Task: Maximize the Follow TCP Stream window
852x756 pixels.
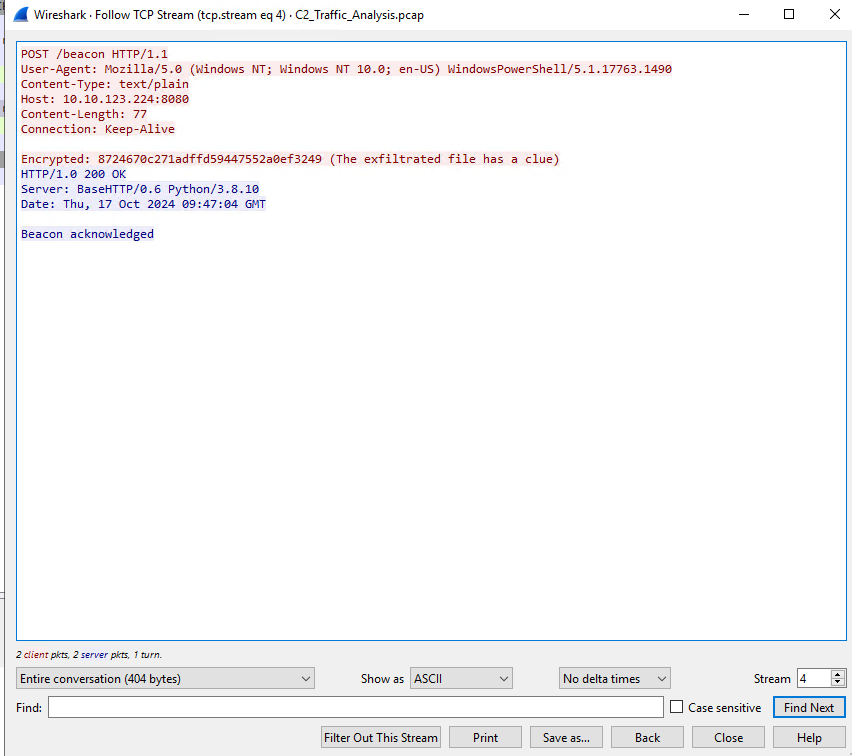Action: (x=789, y=15)
